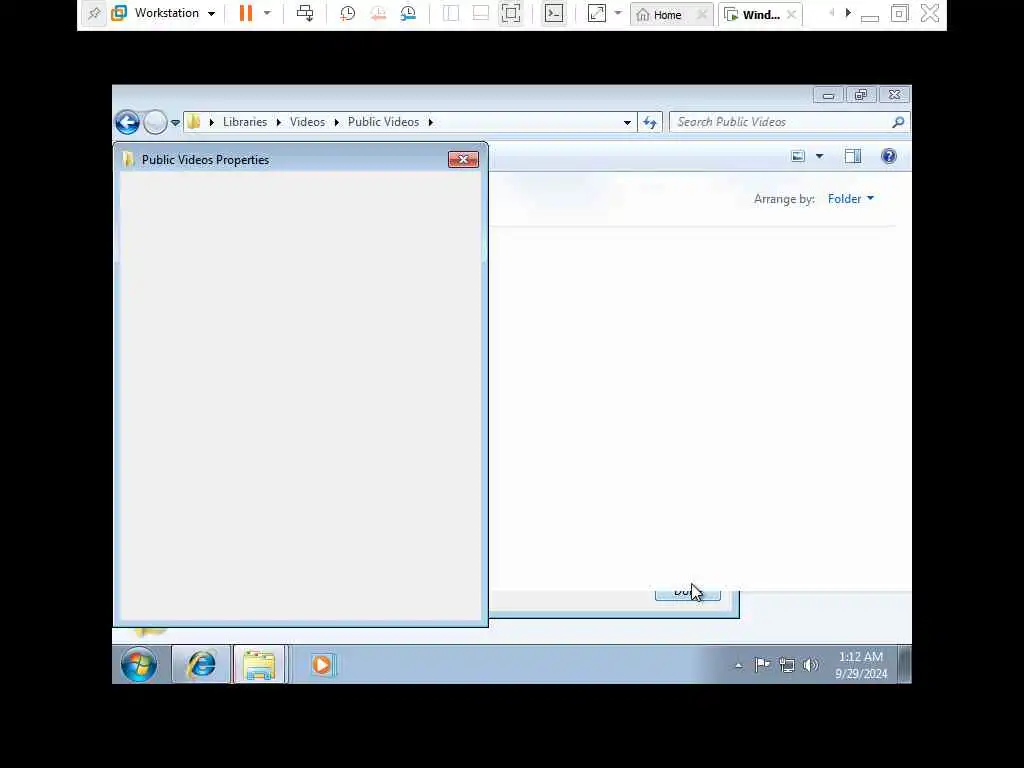Viewport: 1024px width, 768px height.
Task: Open Windows Explorer from the taskbar
Action: click(259, 665)
